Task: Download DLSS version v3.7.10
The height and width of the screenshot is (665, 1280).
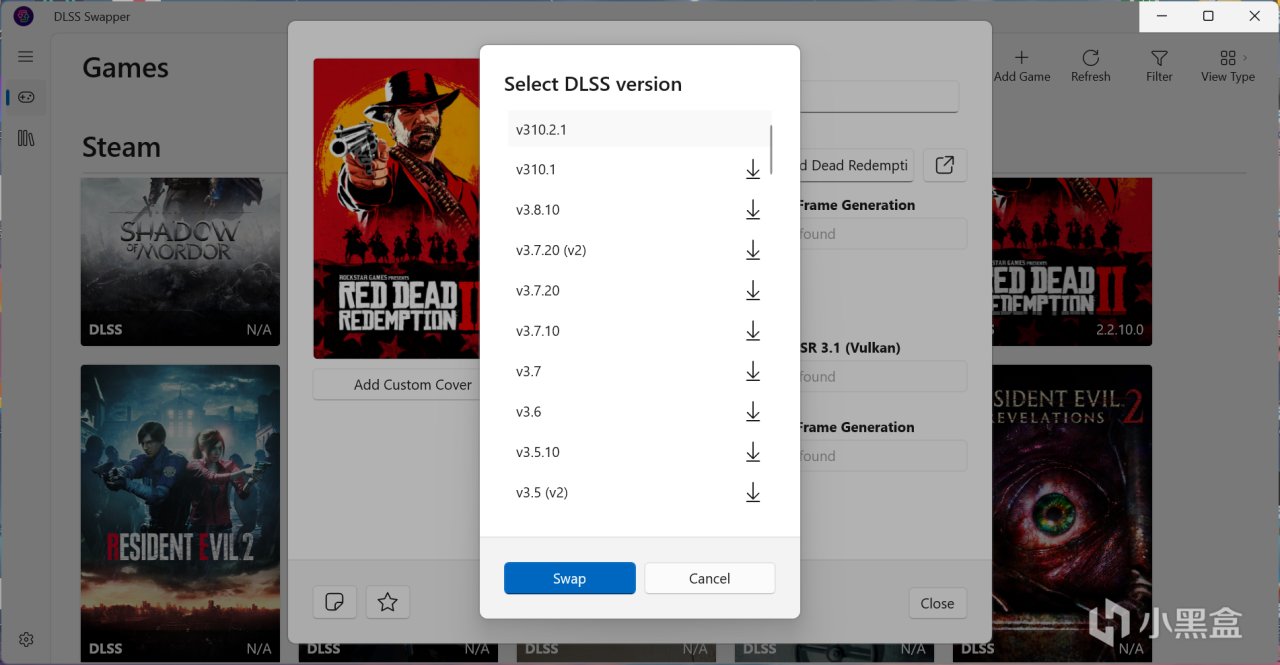Action: pos(753,331)
